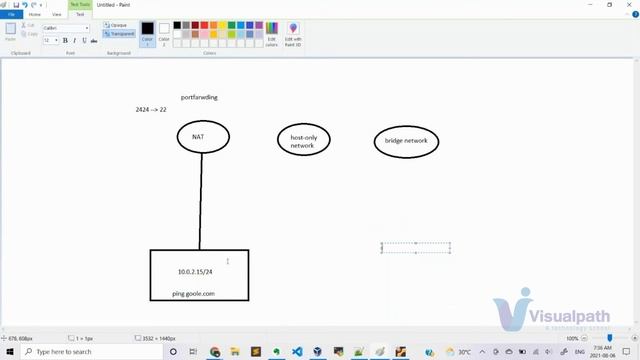Click the taskbar search box
Screen dimensions: 640x360
pos(91,351)
